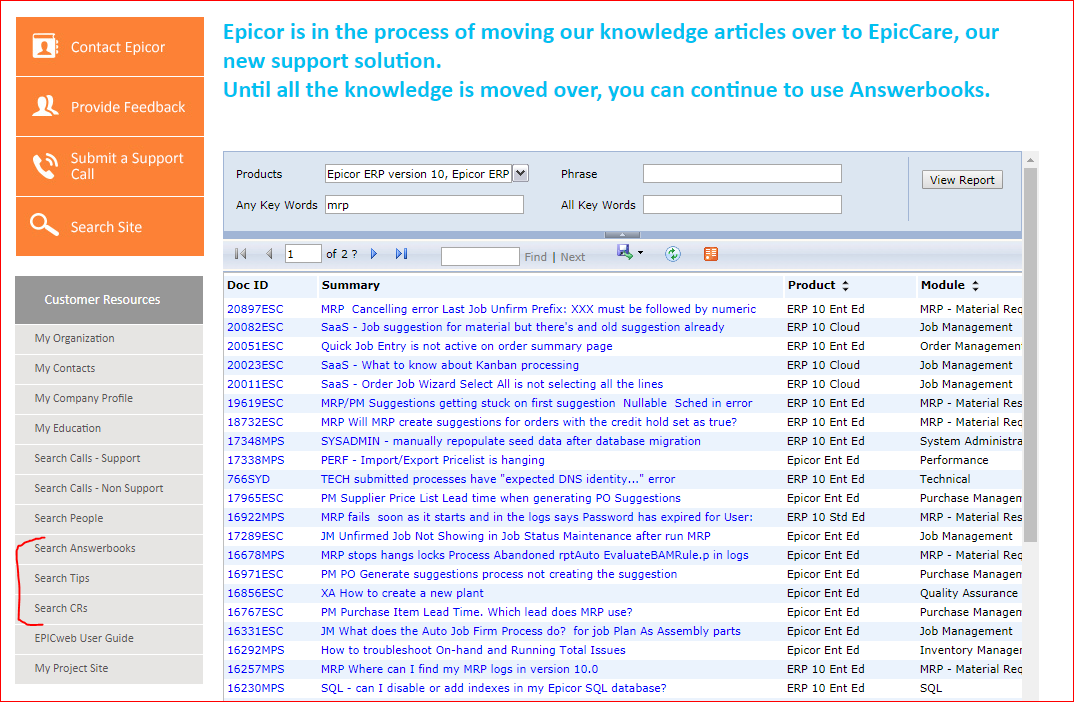Click the Search Site magnifier icon

coord(44,225)
